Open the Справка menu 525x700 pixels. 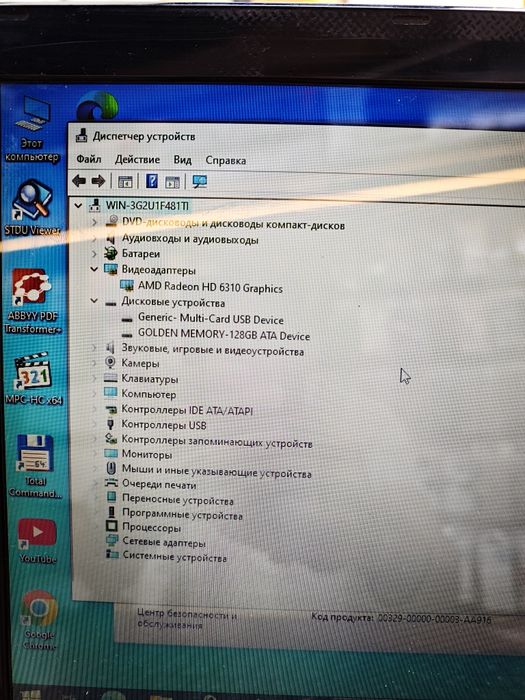(x=225, y=160)
